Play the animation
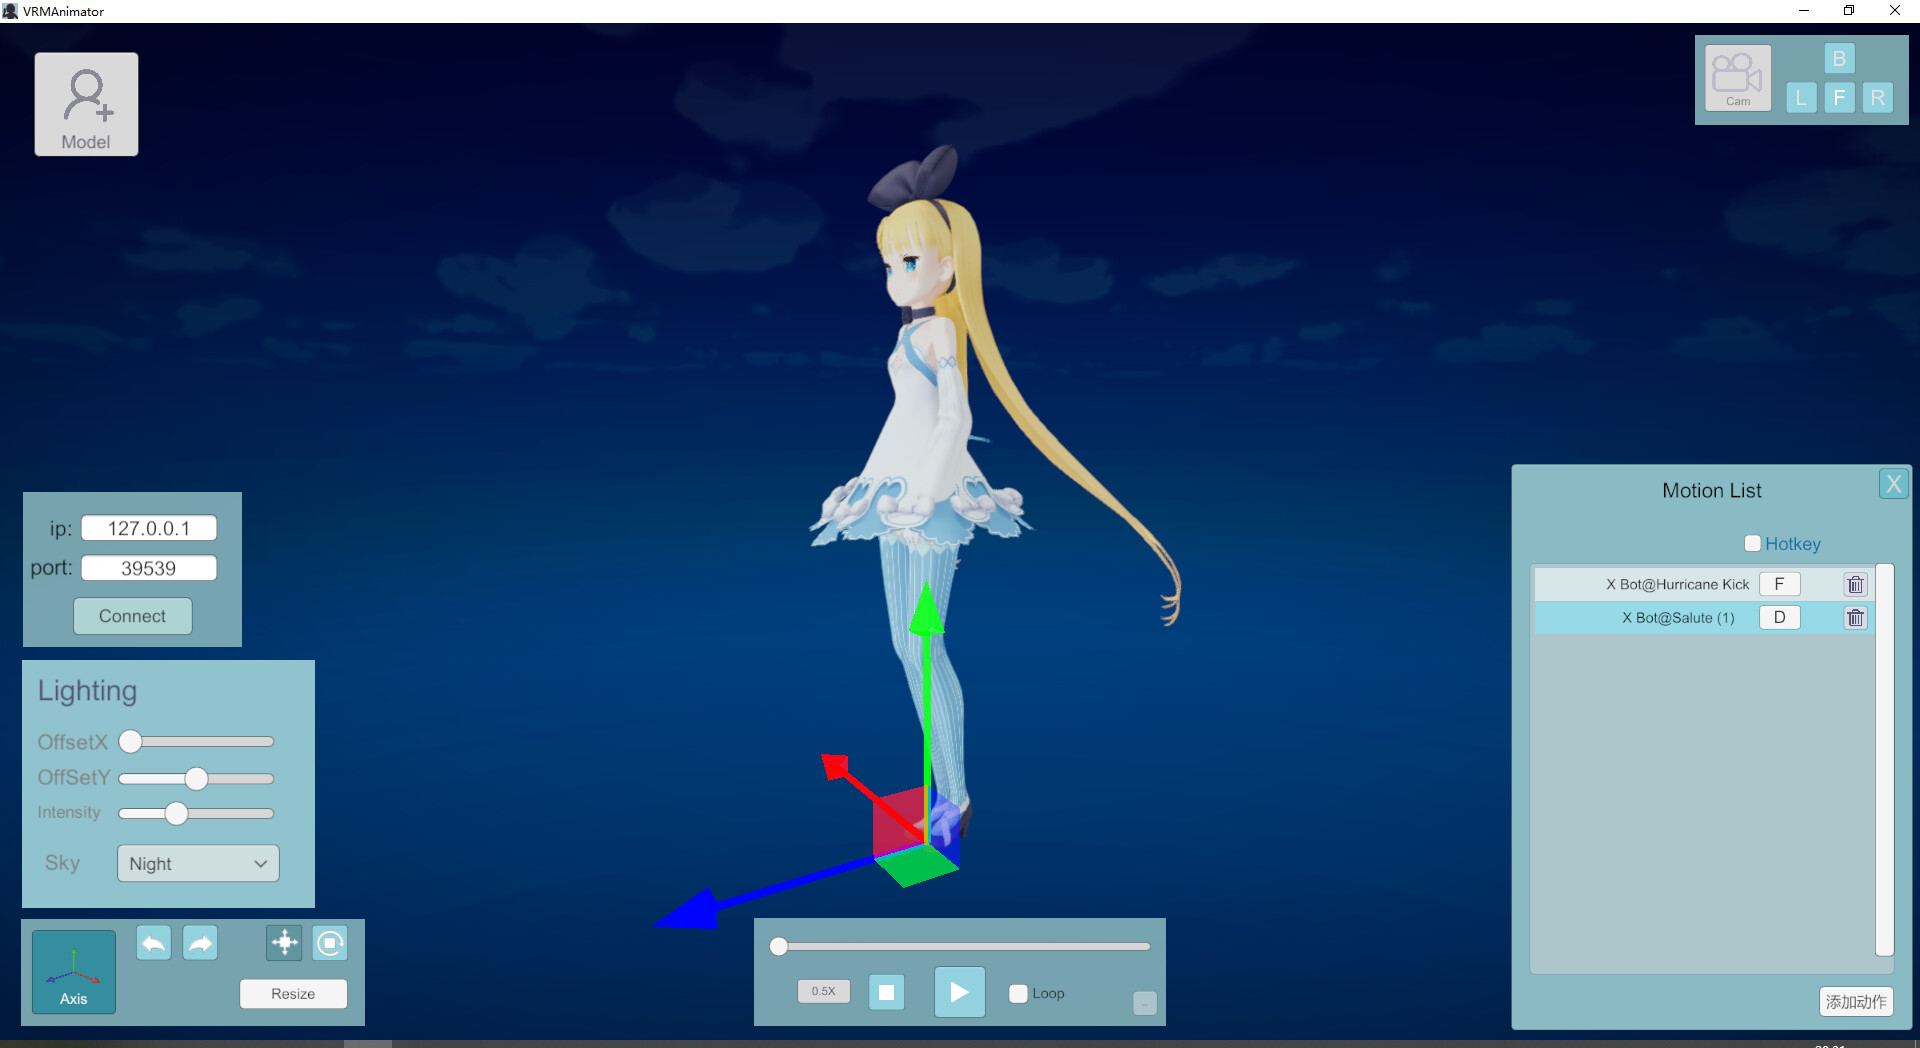The image size is (1920, 1048). (959, 991)
